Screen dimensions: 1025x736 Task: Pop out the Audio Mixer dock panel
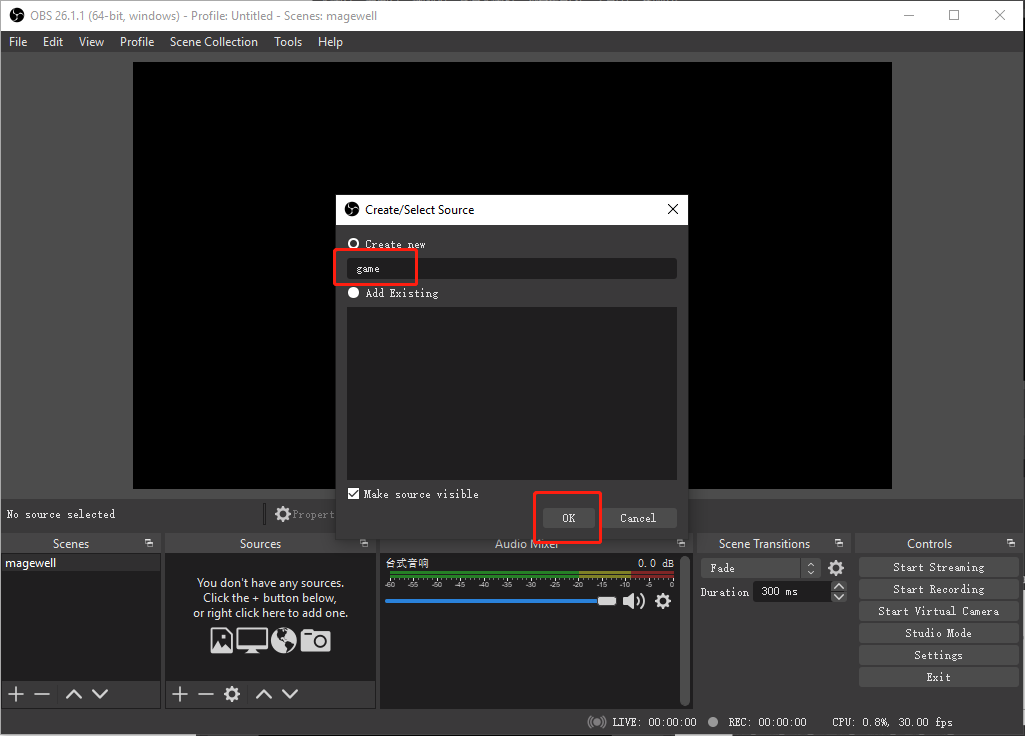[681, 543]
